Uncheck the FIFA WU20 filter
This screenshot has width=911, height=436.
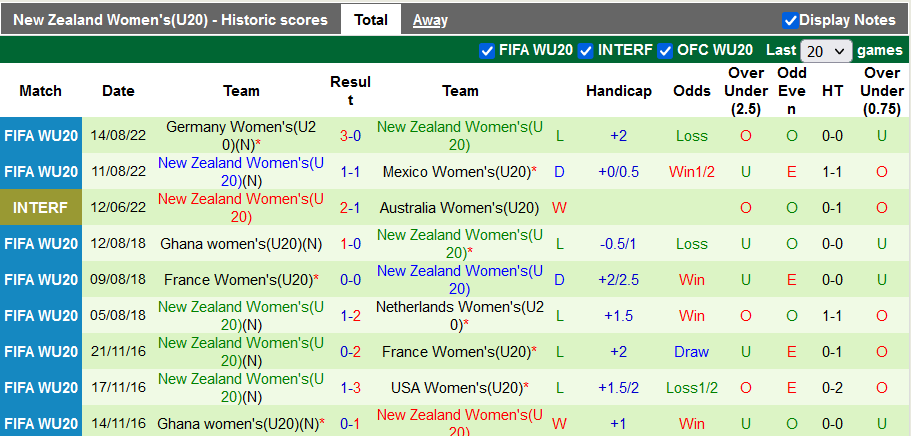coord(487,50)
